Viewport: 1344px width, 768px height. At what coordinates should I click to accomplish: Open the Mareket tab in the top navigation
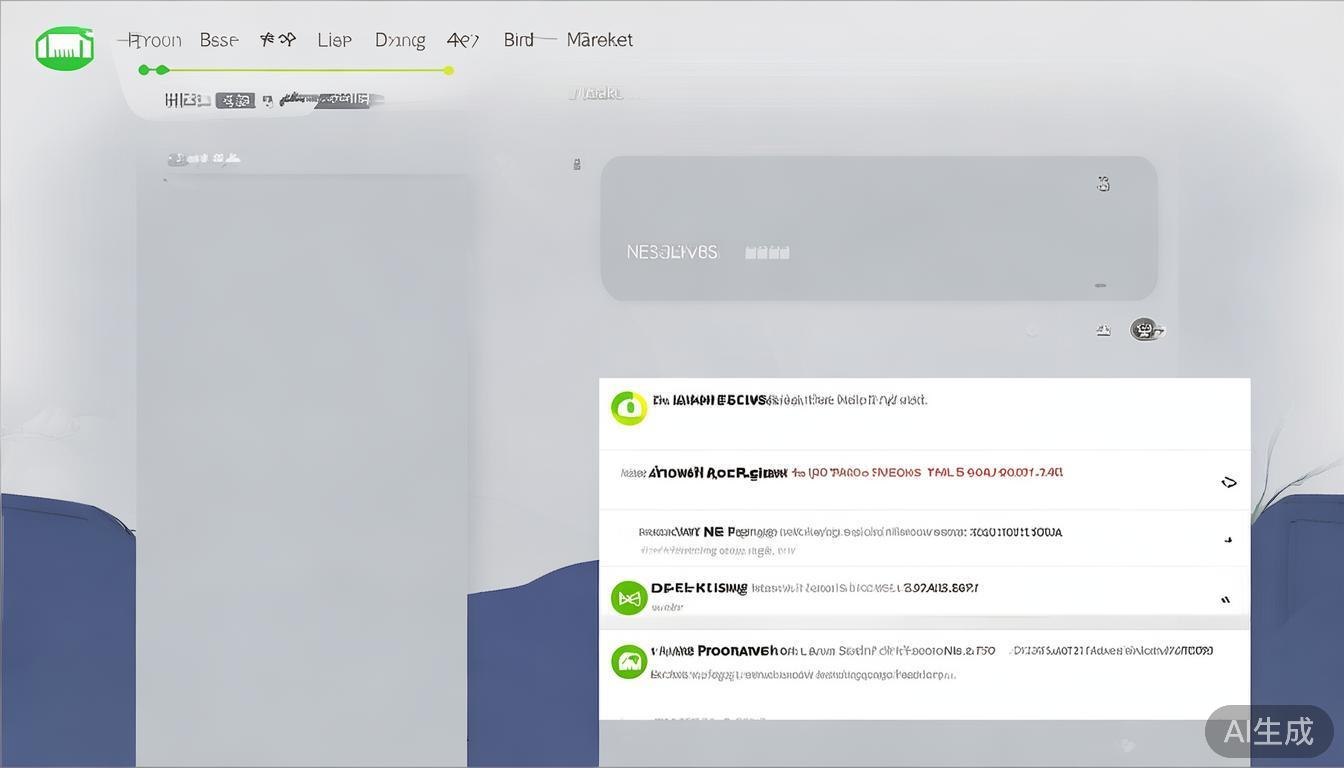point(599,40)
